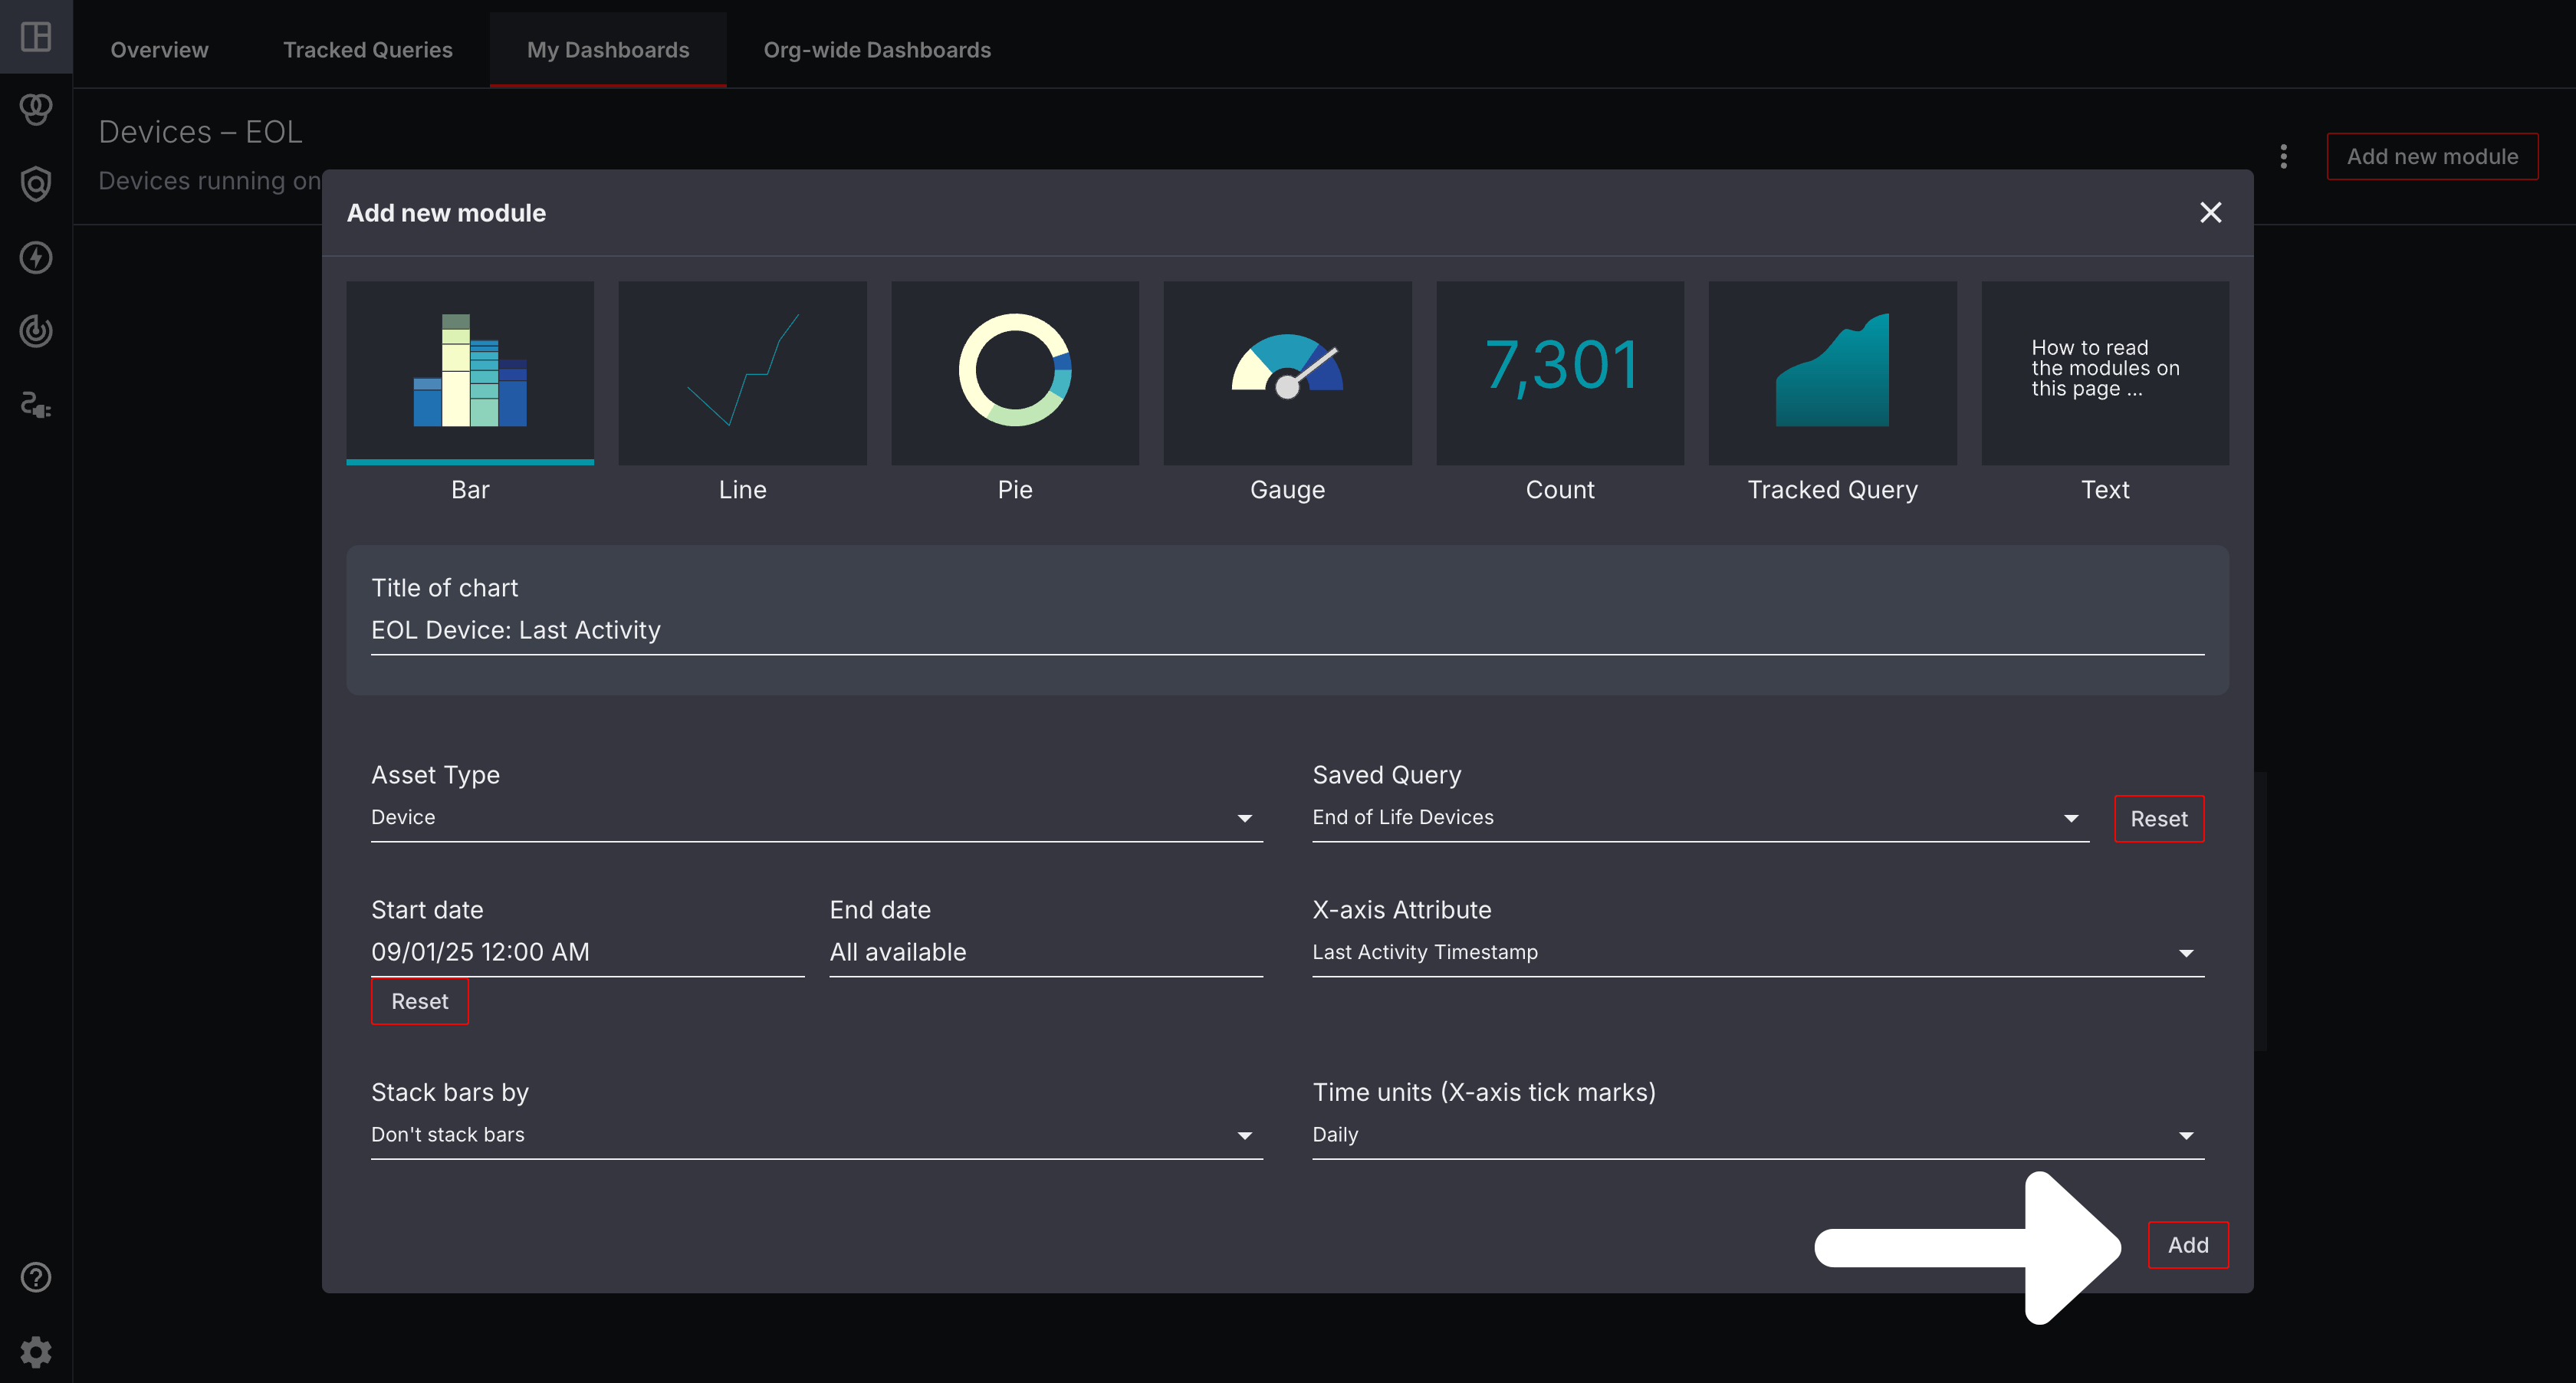Expand the X-axis Attribute dropdown
Viewport: 2576px width, 1383px height.
click(x=1757, y=953)
